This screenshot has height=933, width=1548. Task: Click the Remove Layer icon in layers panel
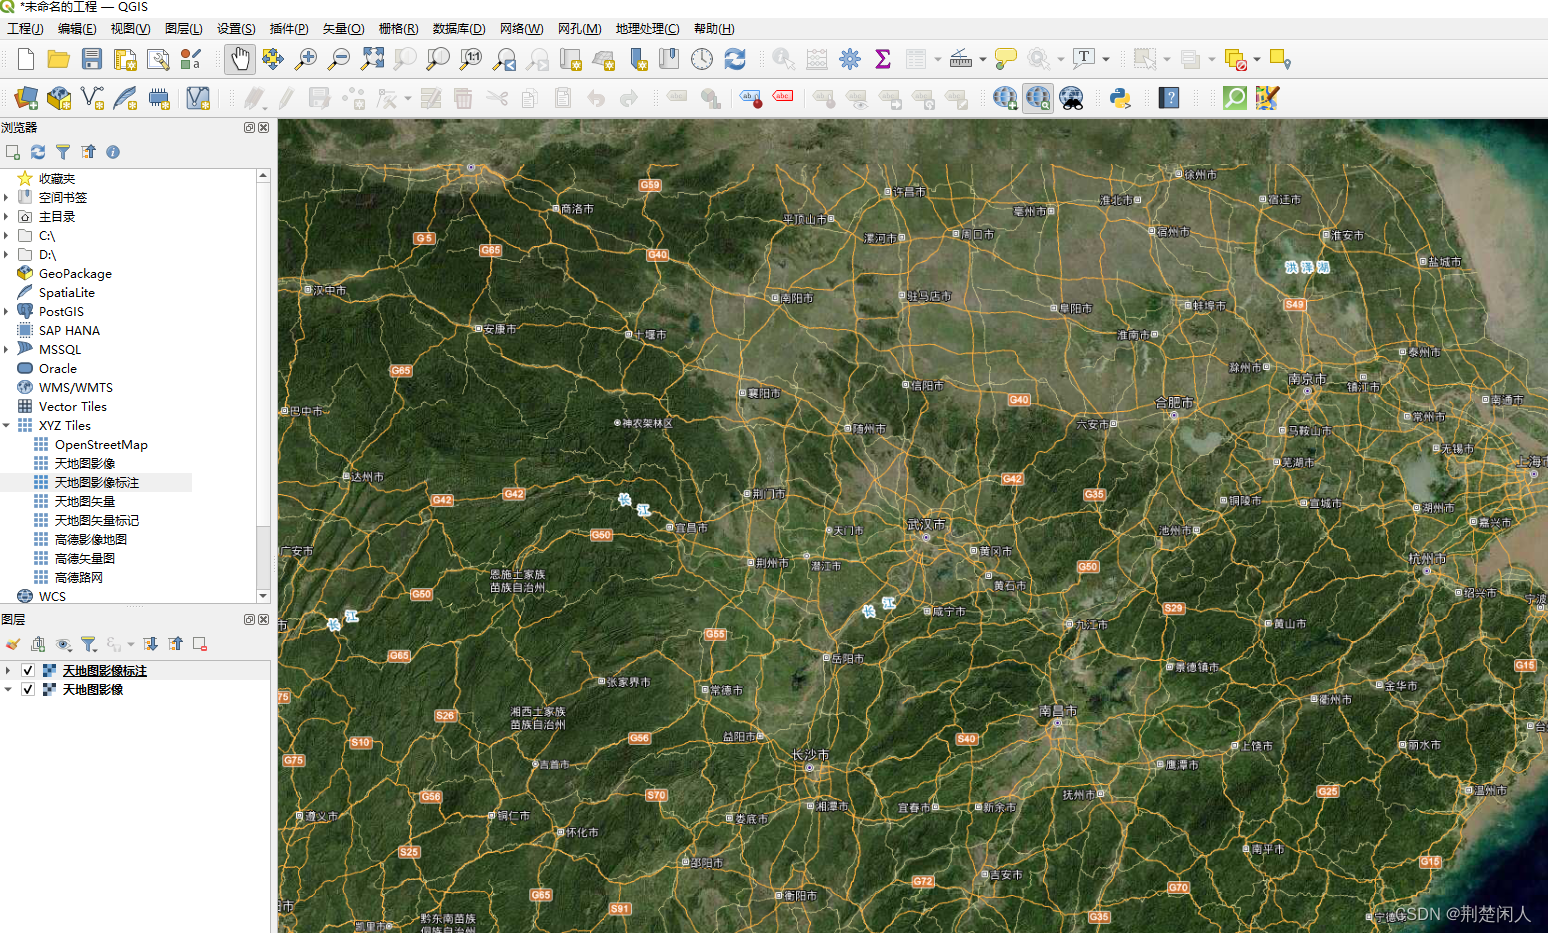(200, 645)
